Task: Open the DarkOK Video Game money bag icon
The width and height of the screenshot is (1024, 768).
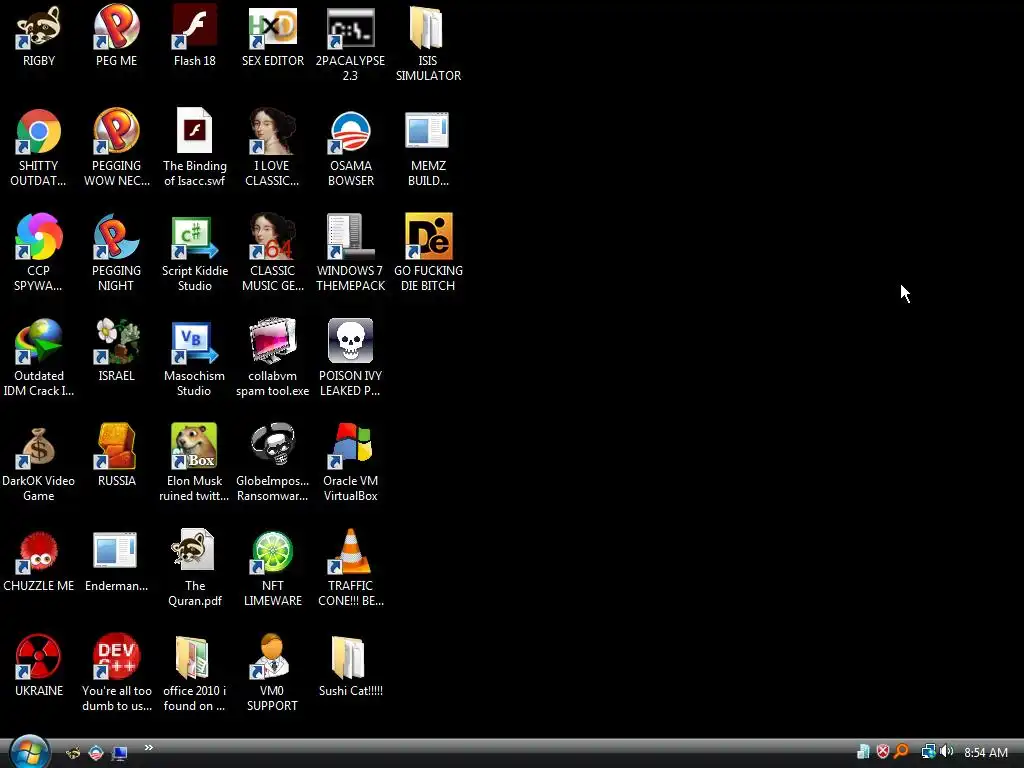Action: pos(39,446)
